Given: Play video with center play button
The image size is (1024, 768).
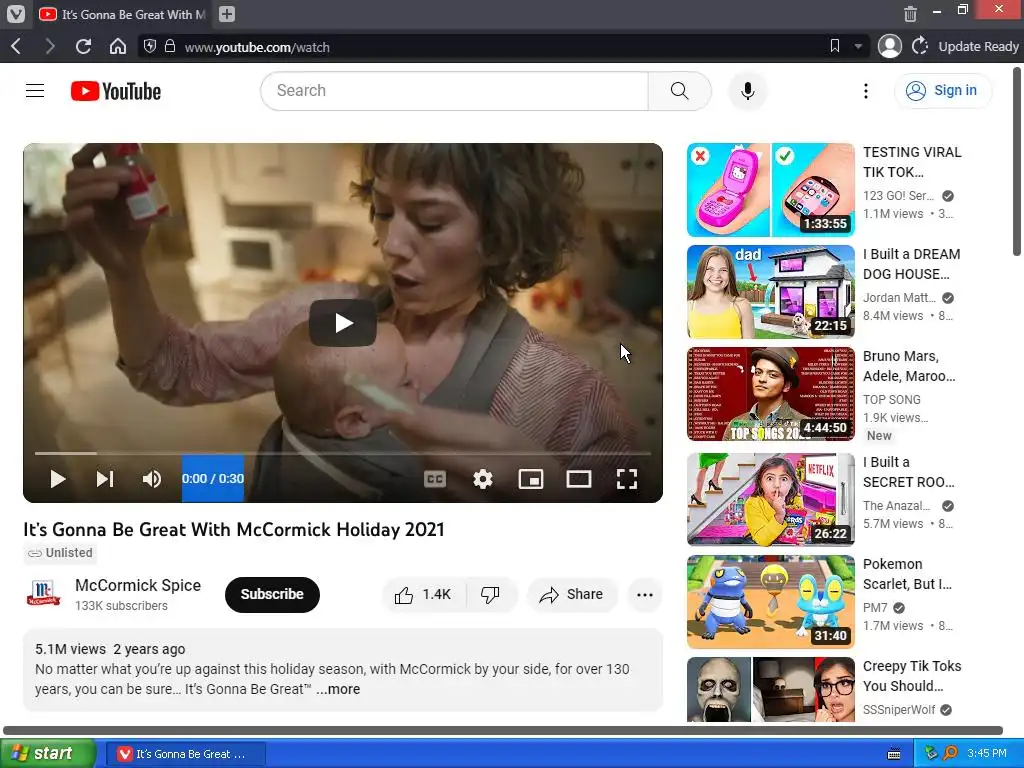Looking at the screenshot, I should point(343,323).
